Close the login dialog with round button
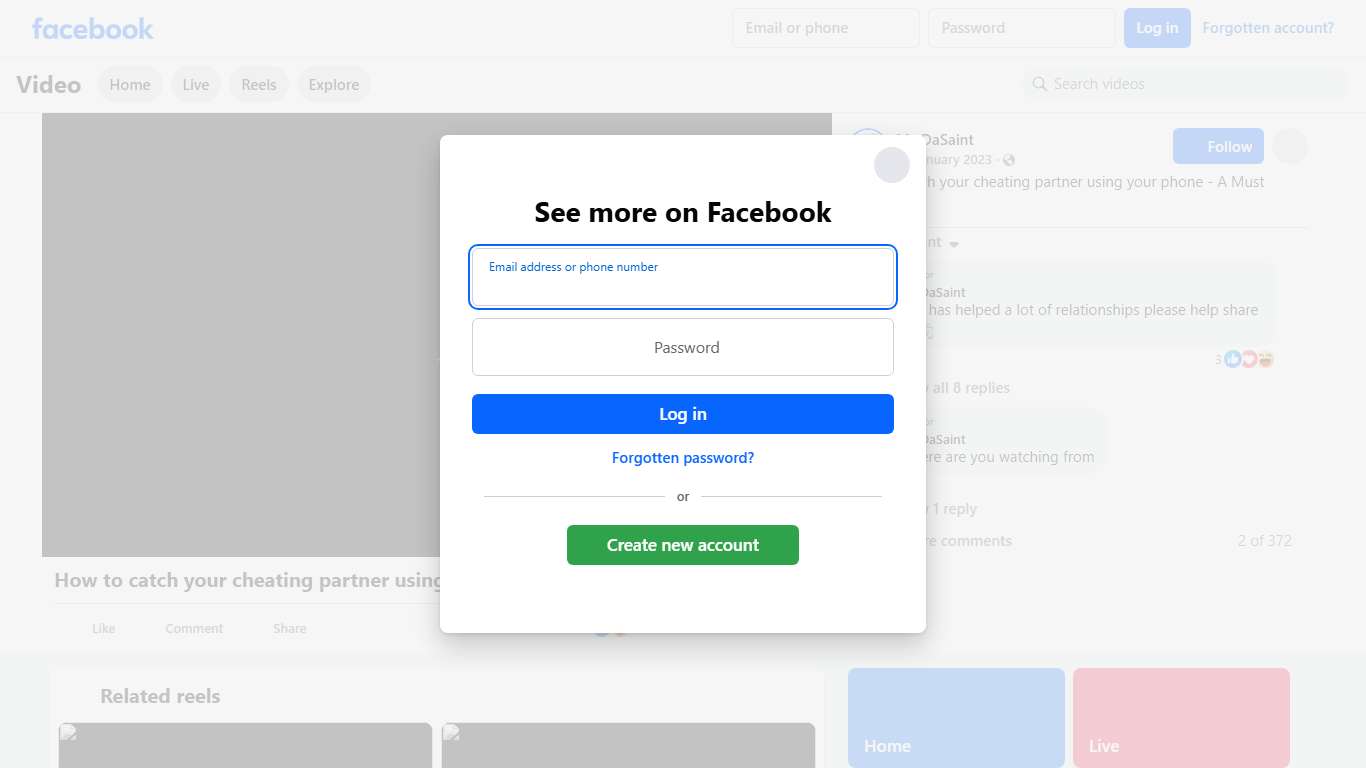This screenshot has height=768, width=1366. tap(891, 165)
